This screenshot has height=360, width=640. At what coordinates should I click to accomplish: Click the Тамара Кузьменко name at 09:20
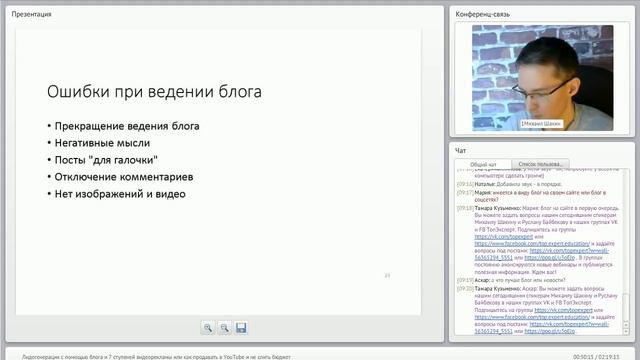pyautogui.click(x=498, y=289)
